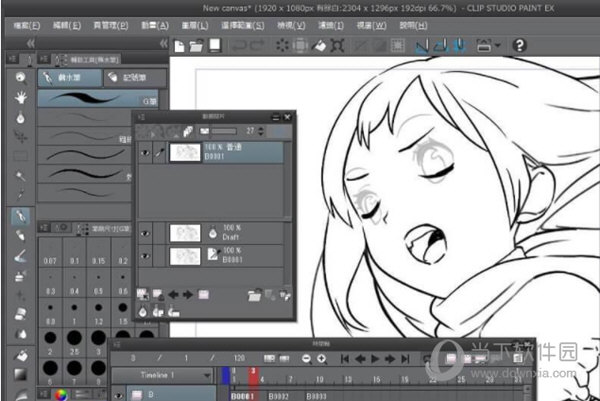Image resolution: width=600 pixels, height=401 pixels.
Task: Click previous cel left arrow in animation cels panel
Action: click(173, 295)
